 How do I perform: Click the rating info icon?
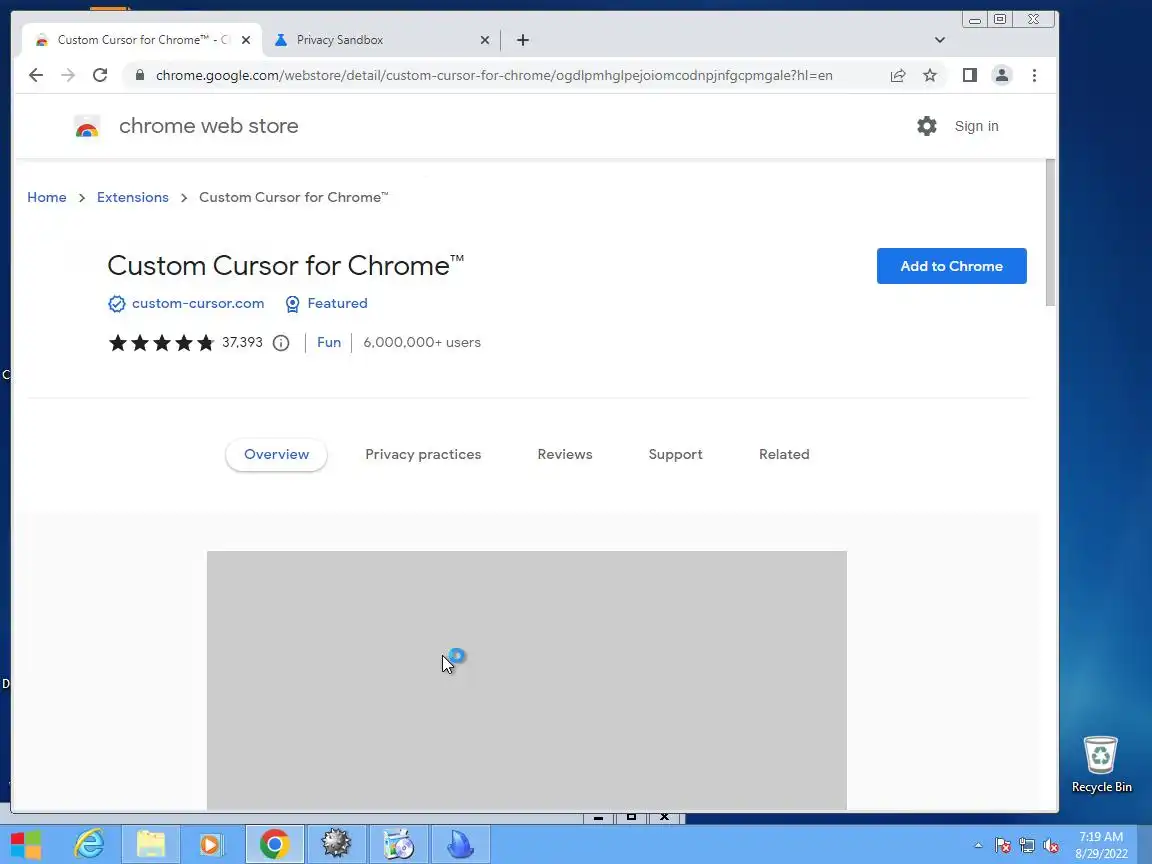(281, 343)
